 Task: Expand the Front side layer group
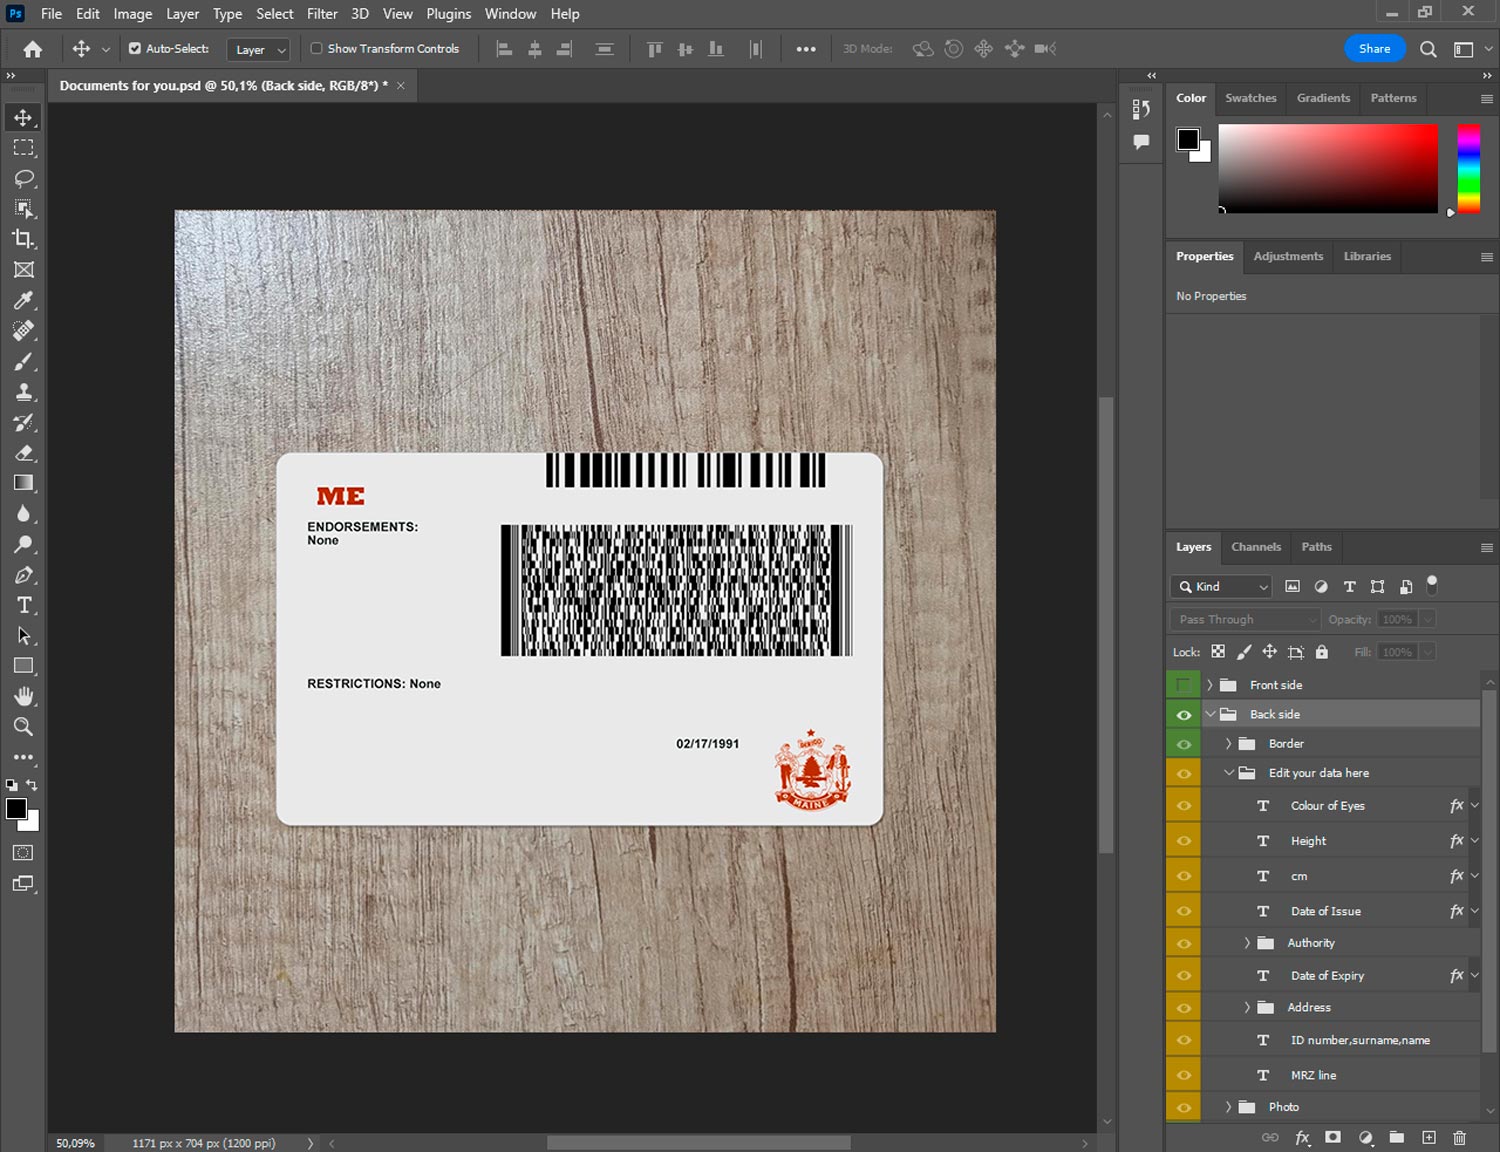[1209, 685]
